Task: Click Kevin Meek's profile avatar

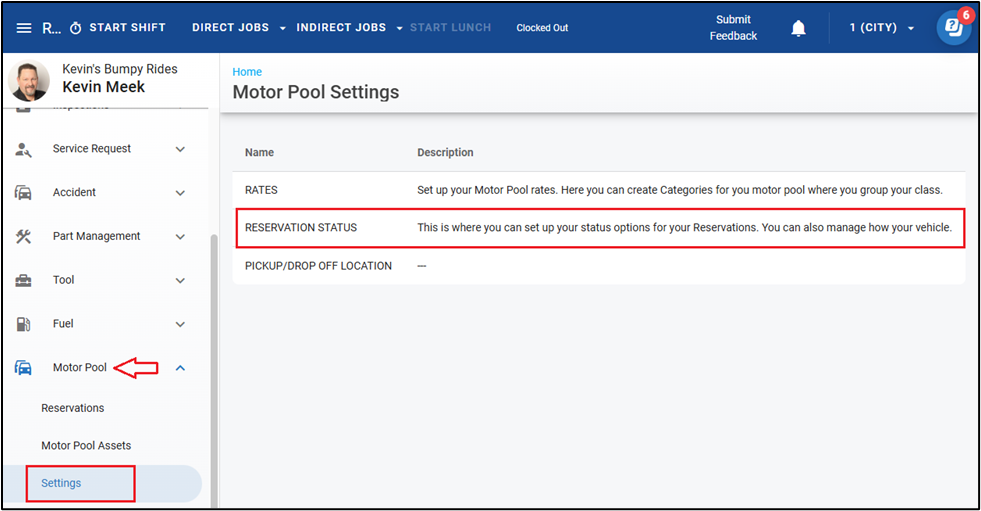Action: point(29,80)
